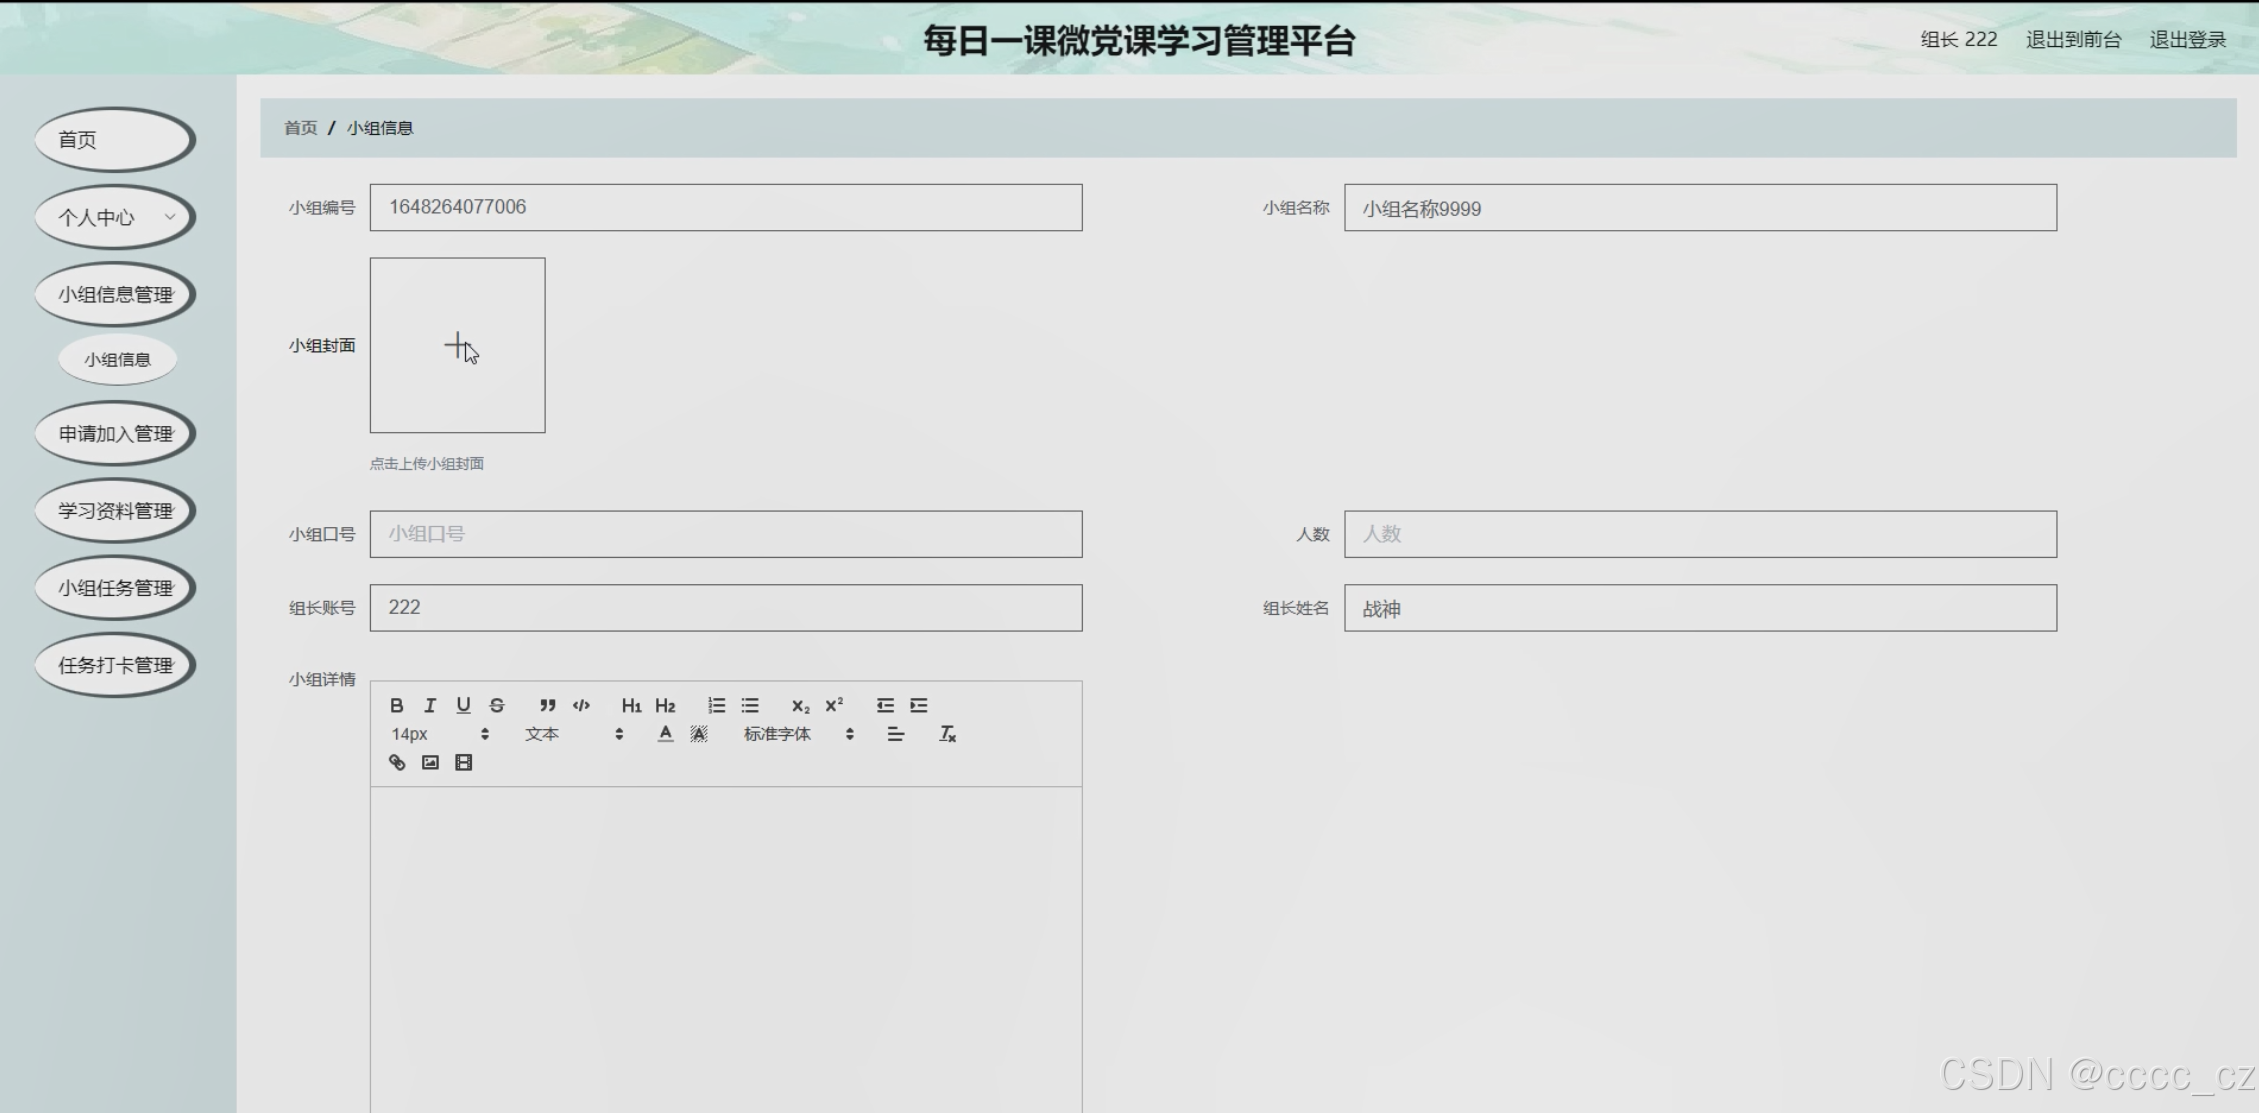Click the superscript icon
2259x1113 pixels.
point(834,705)
